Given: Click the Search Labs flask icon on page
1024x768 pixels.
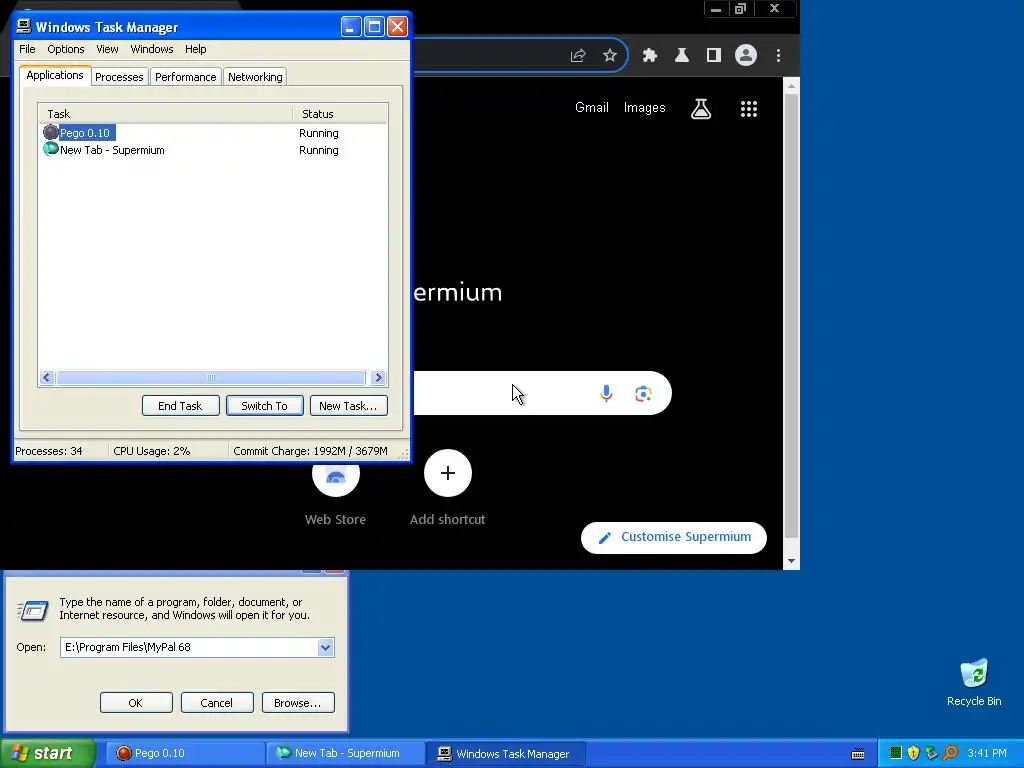Looking at the screenshot, I should tap(701, 108).
